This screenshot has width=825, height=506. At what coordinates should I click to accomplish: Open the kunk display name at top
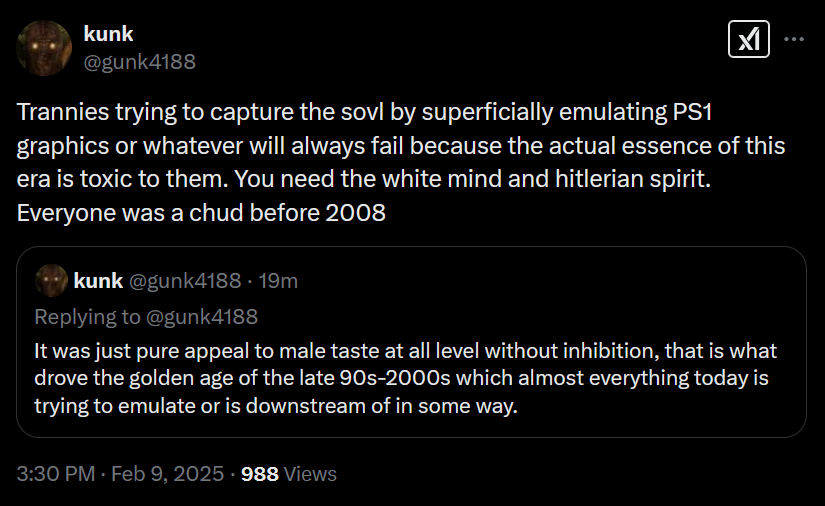tap(109, 35)
